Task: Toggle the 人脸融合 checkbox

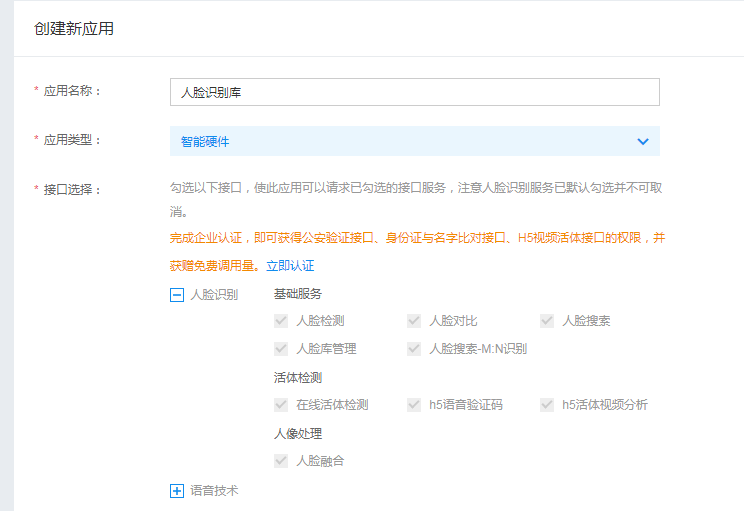Action: point(281,461)
